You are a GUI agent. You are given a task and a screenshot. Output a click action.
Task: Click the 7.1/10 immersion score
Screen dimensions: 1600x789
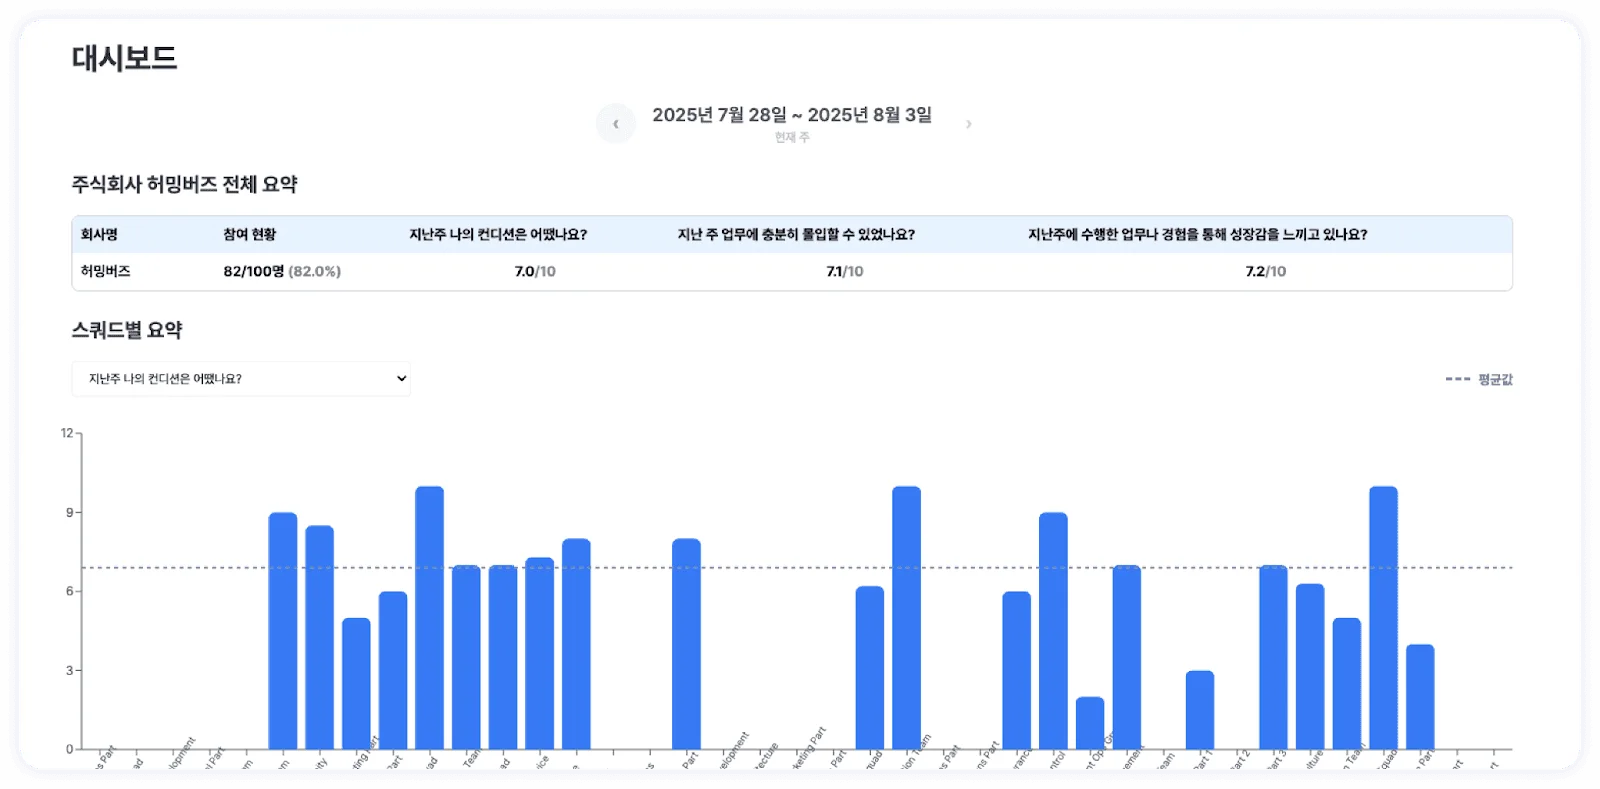pos(844,272)
